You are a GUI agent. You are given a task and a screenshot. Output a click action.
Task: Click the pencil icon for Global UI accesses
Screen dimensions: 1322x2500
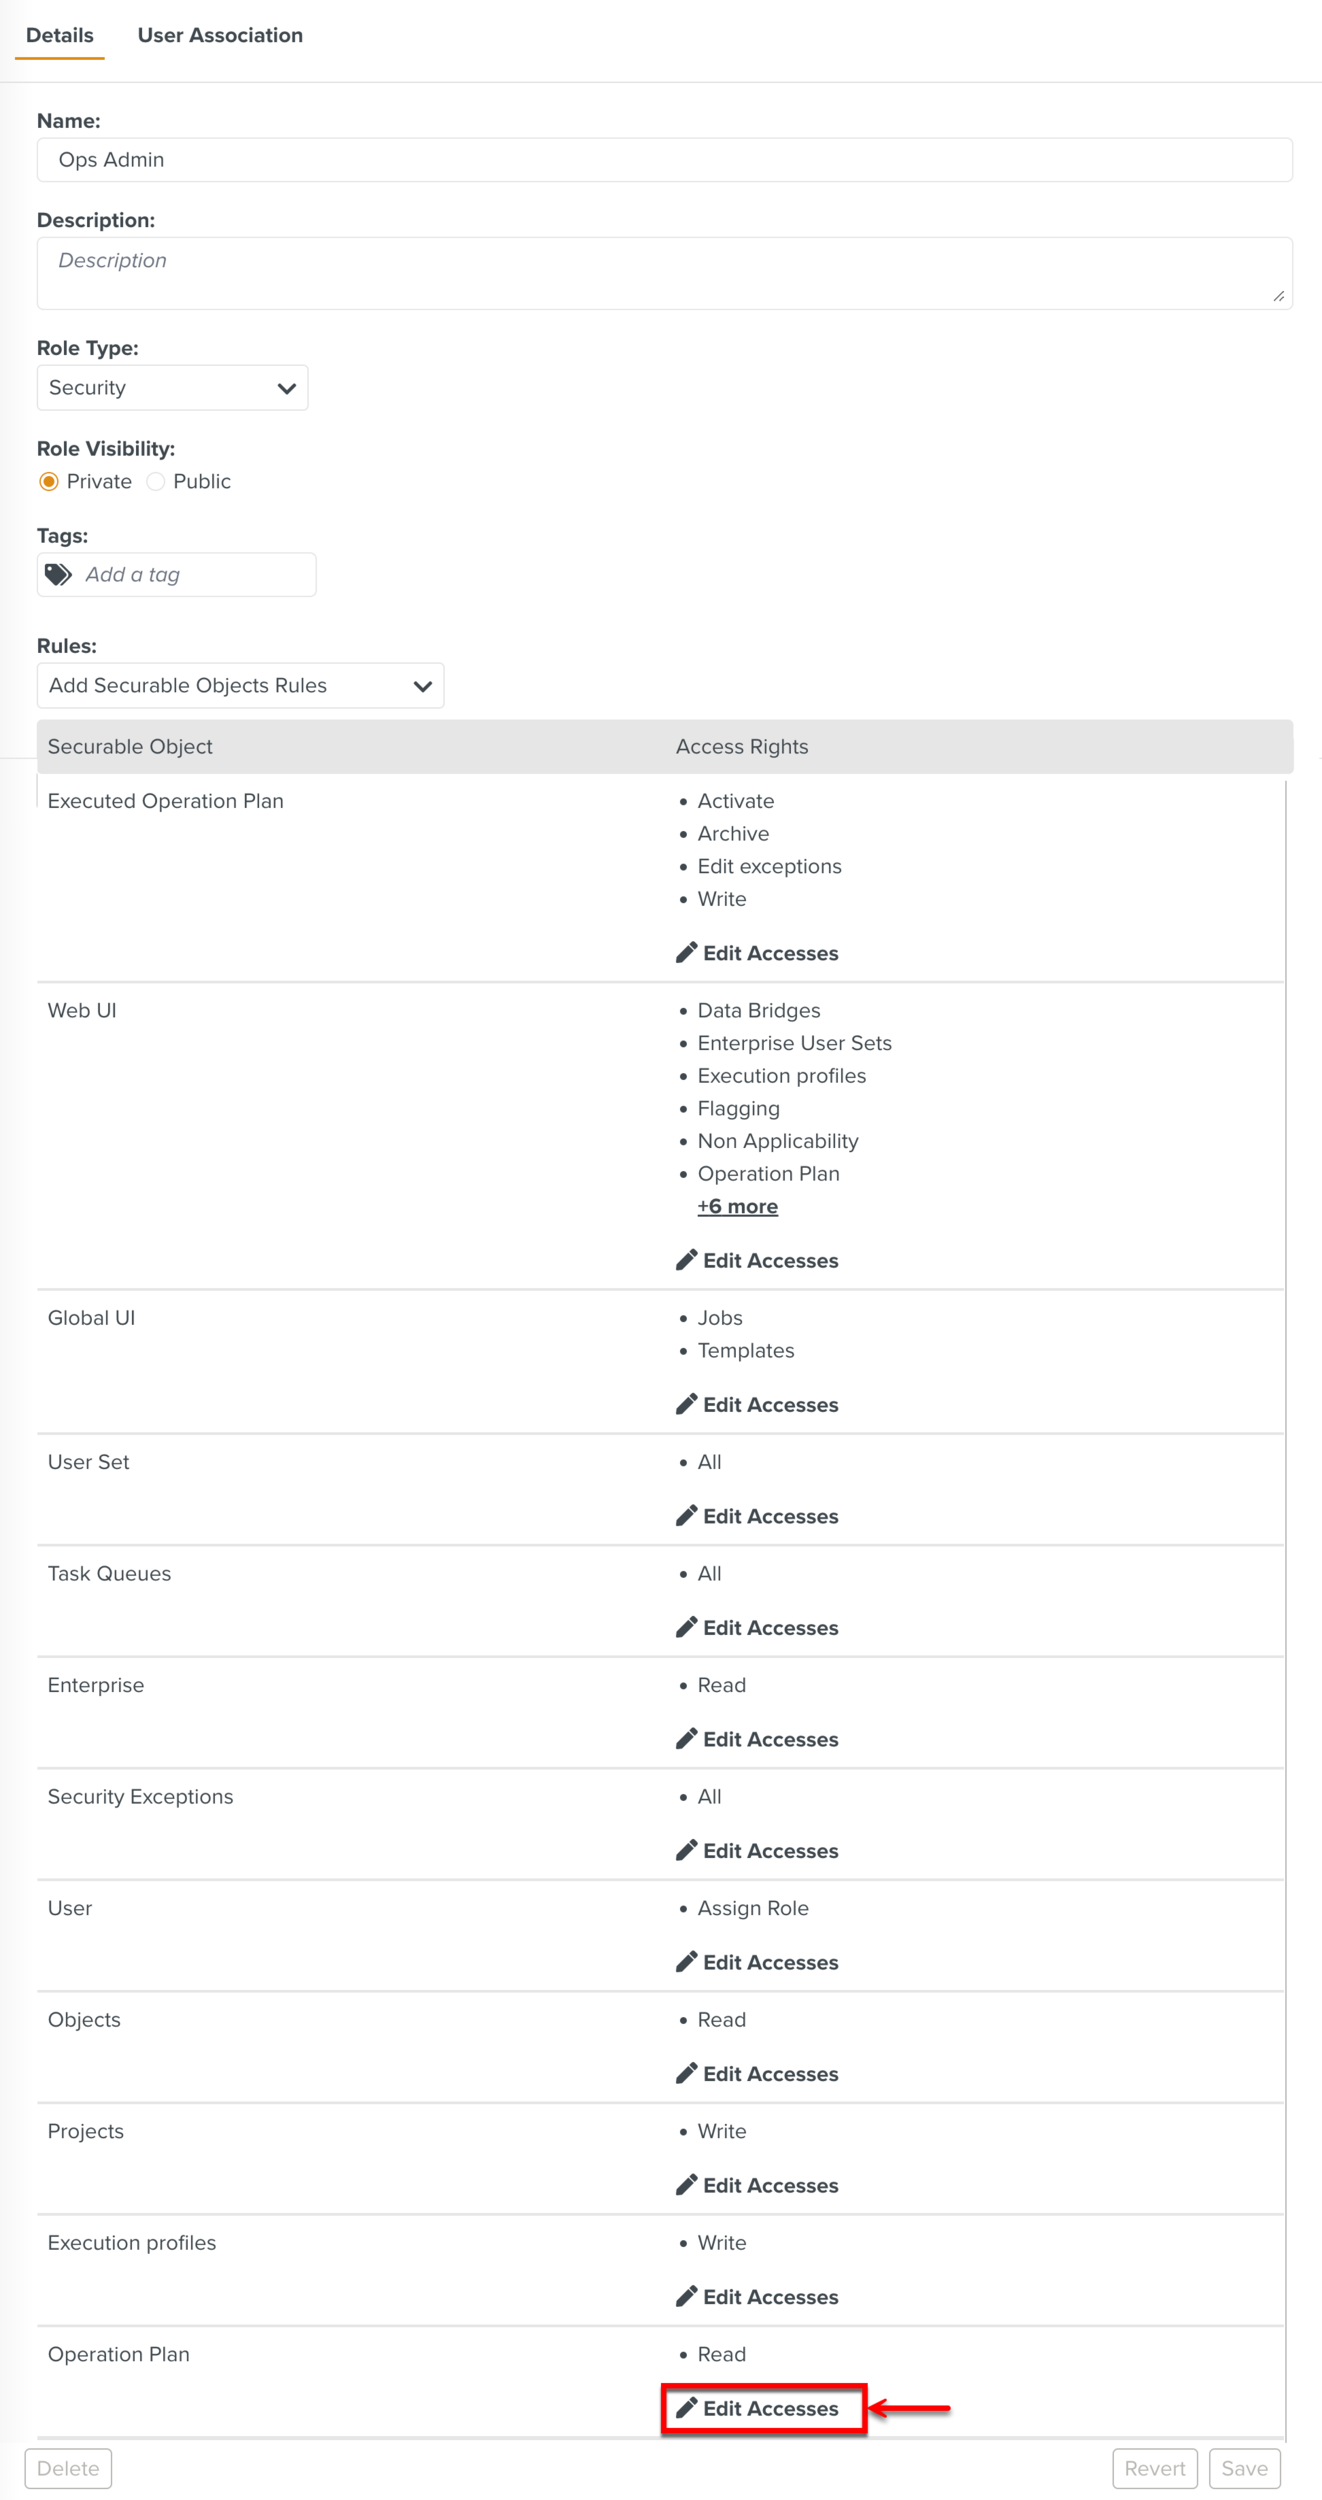(686, 1404)
